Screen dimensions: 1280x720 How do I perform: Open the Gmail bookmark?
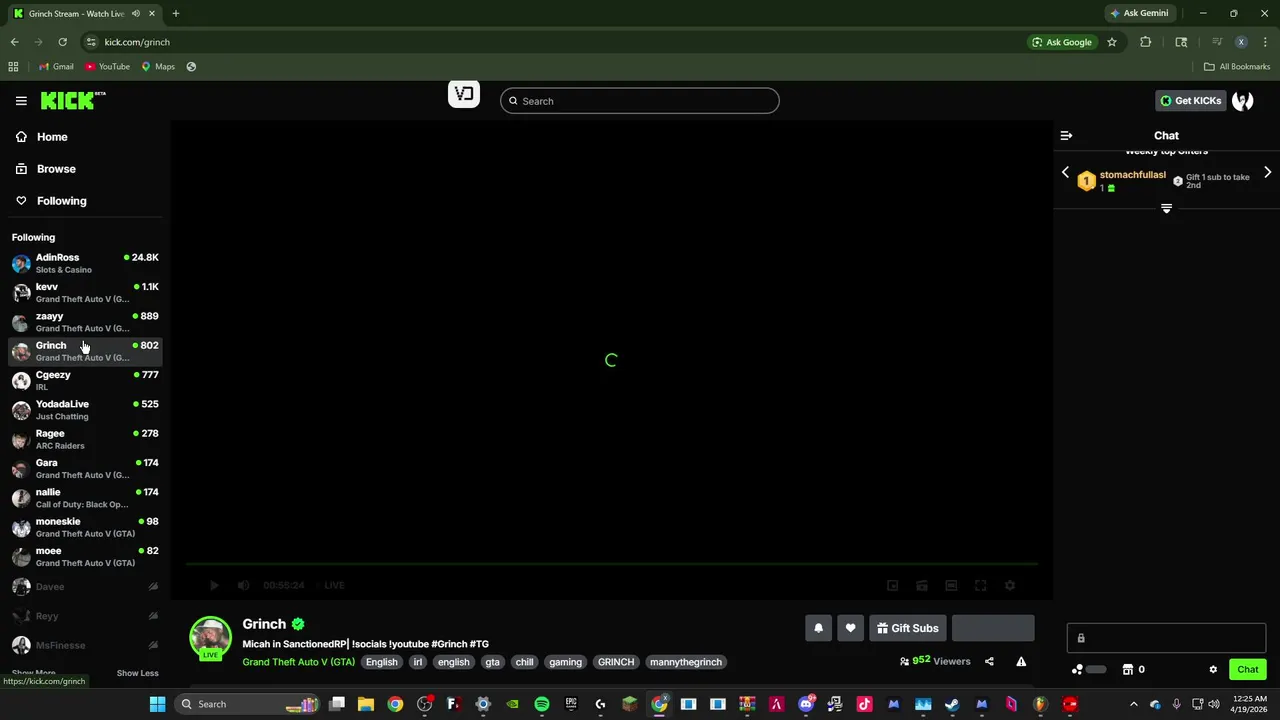tap(56, 67)
